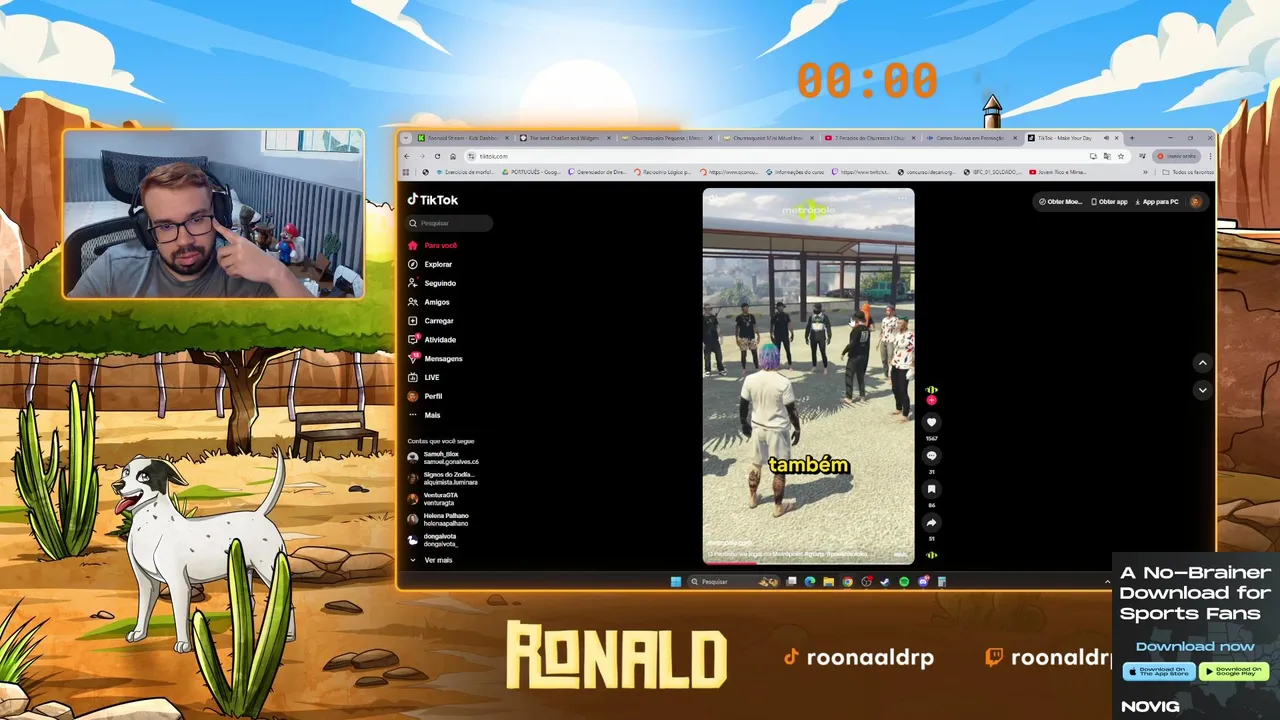Open the Windows Start menu
This screenshot has width=1280, height=720.
click(x=676, y=581)
